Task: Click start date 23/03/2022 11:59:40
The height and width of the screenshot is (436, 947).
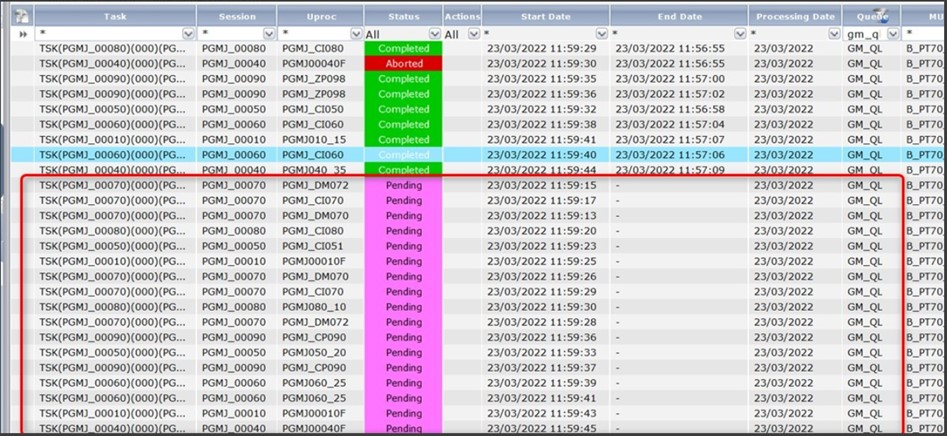Action: tap(542, 155)
